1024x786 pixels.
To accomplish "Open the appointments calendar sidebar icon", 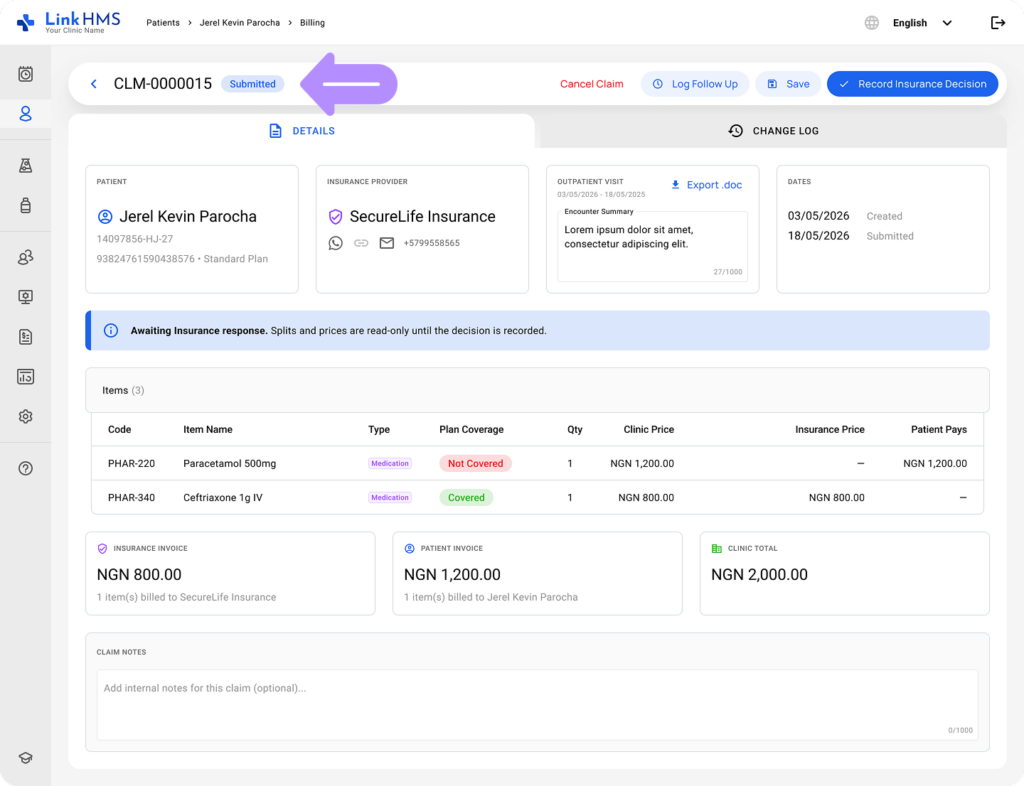I will point(25,74).
